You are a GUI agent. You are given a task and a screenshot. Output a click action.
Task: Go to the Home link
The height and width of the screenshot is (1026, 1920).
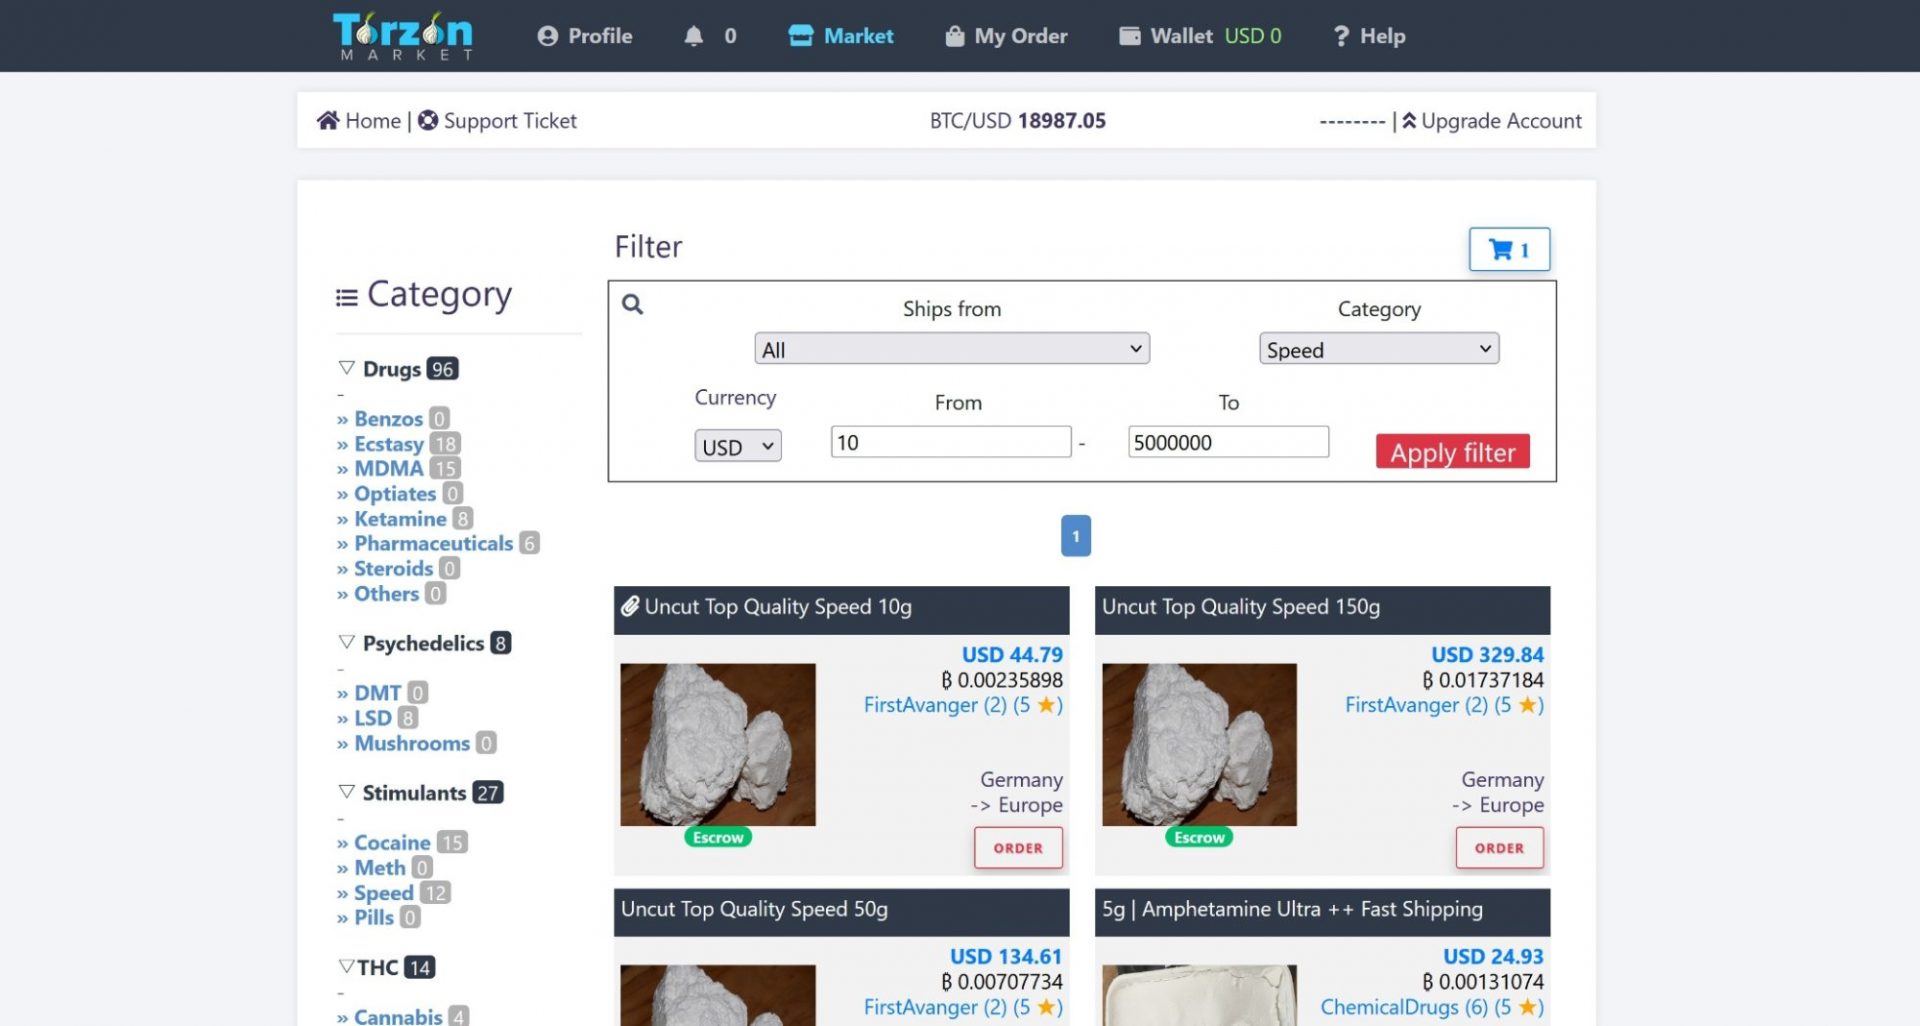coord(359,121)
